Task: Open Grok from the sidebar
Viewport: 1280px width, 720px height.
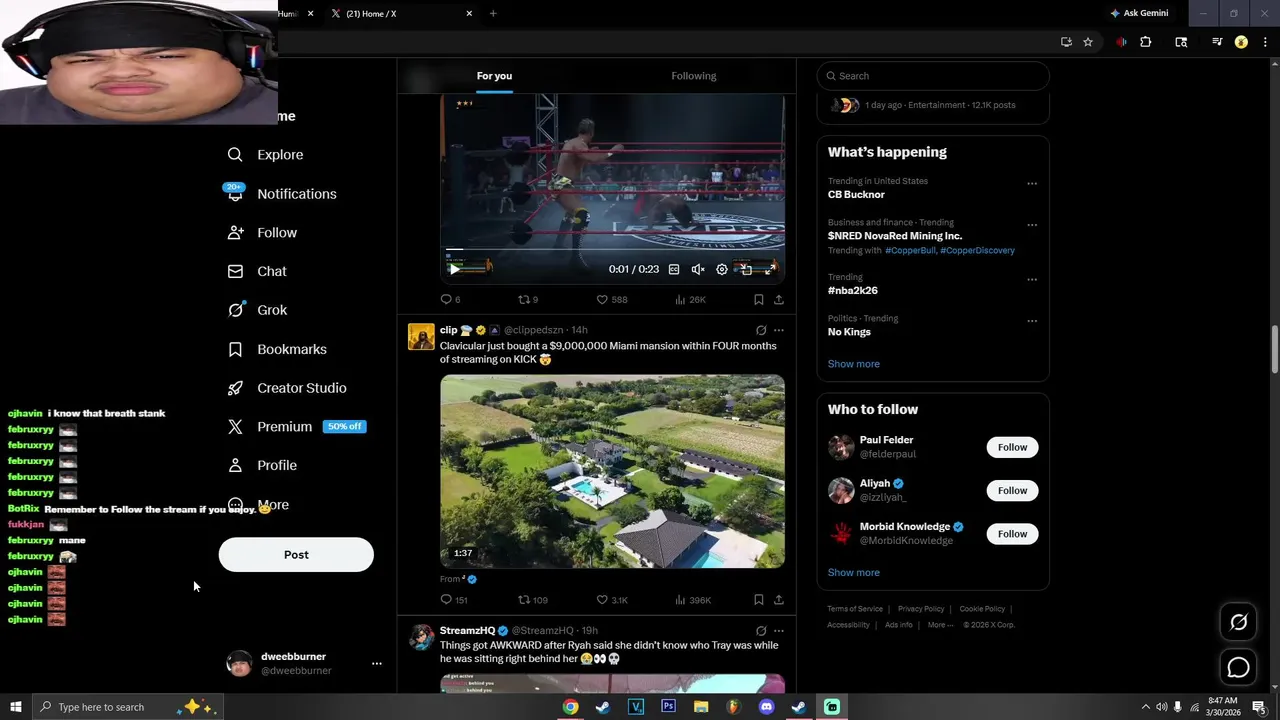Action: (257, 310)
